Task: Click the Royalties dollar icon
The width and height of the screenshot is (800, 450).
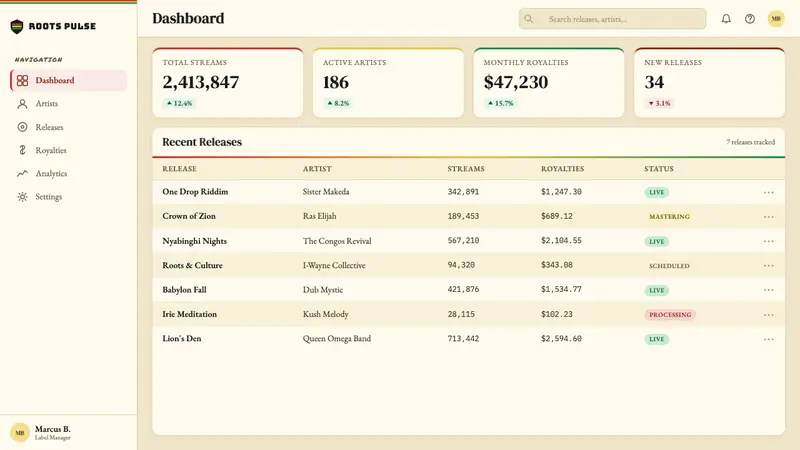Action: coord(22,150)
